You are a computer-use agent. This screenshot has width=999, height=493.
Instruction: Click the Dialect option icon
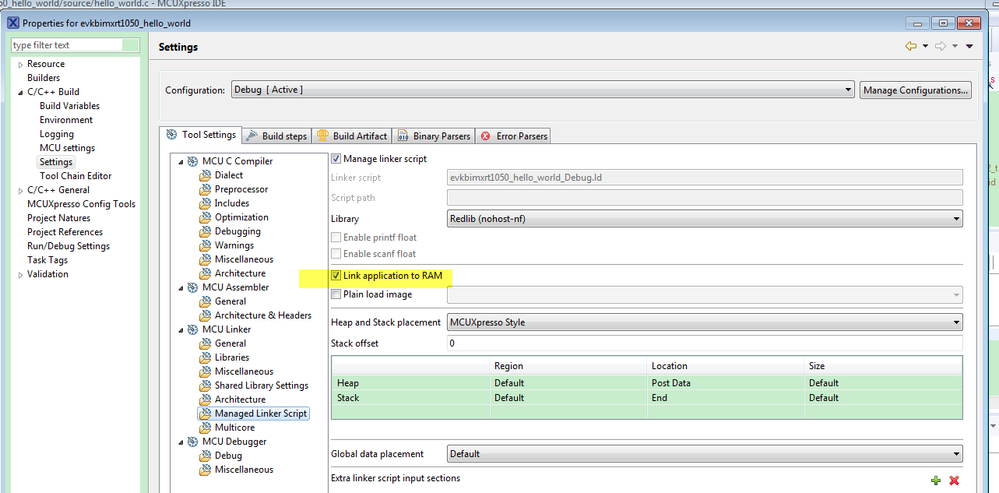pos(205,175)
